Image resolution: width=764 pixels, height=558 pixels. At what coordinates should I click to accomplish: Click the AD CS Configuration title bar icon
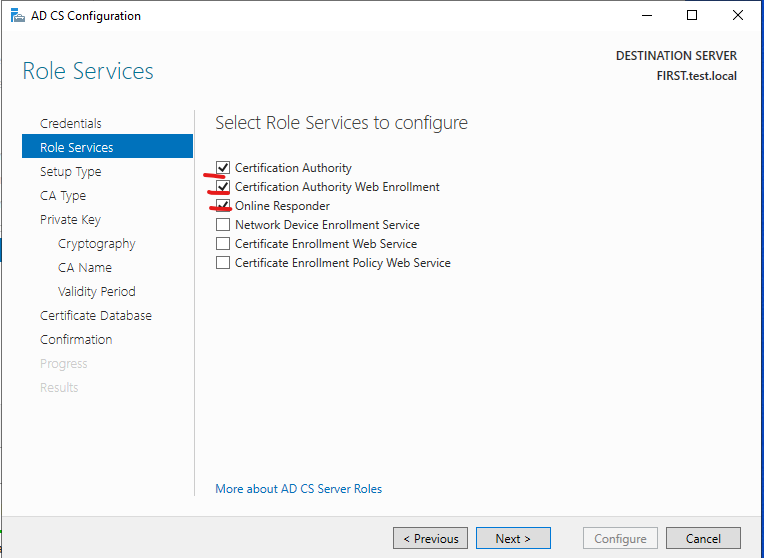point(18,16)
